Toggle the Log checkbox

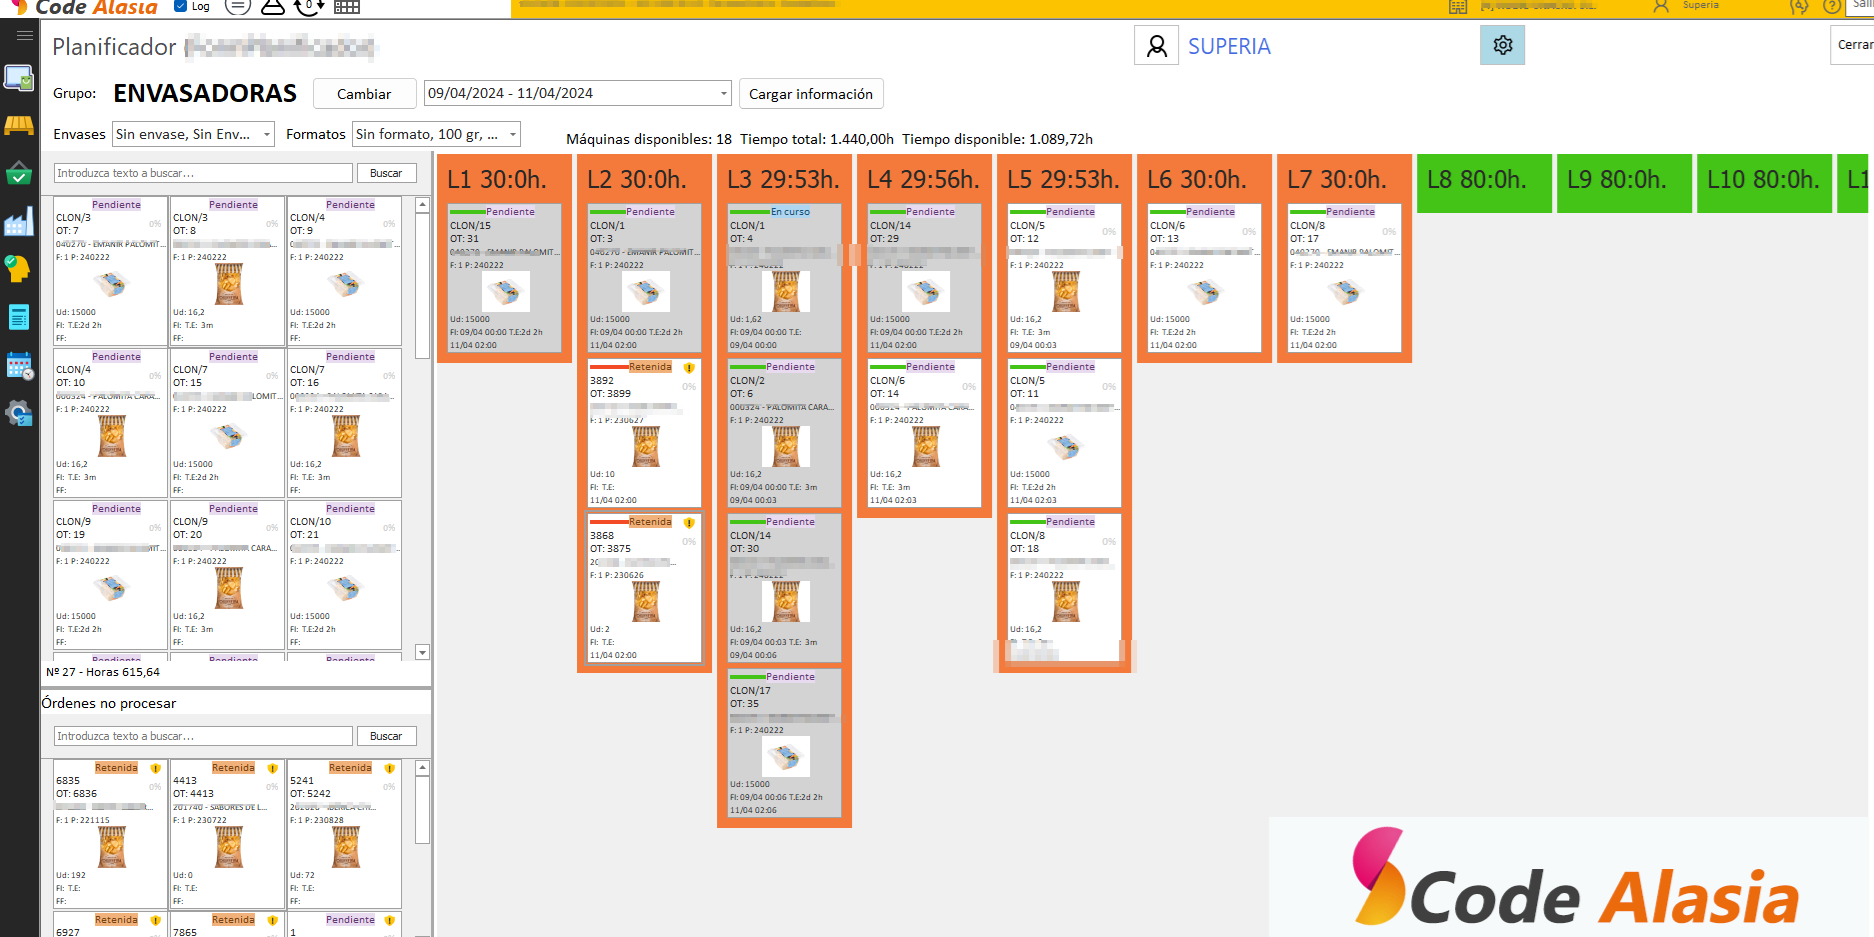pos(181,6)
